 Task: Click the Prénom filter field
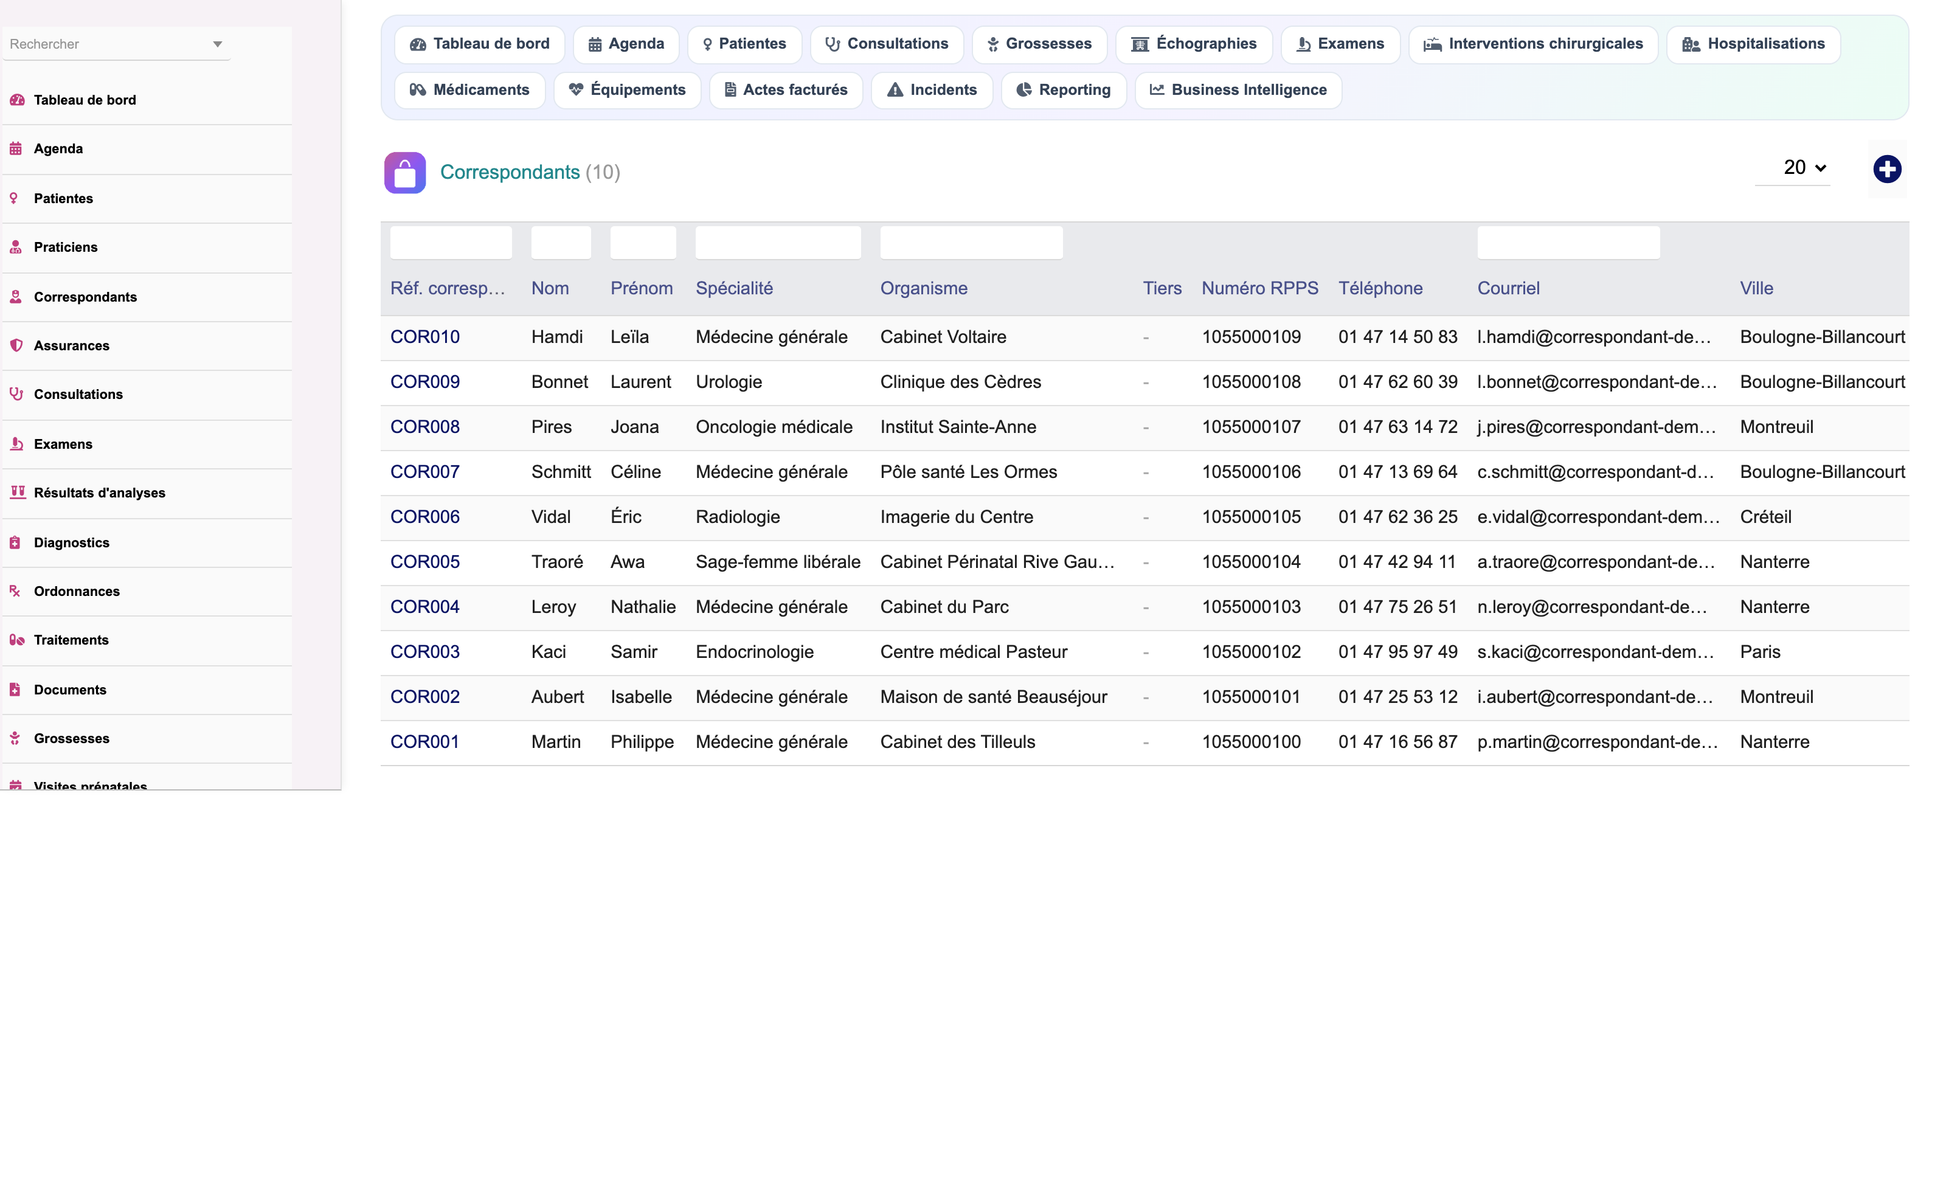(643, 242)
